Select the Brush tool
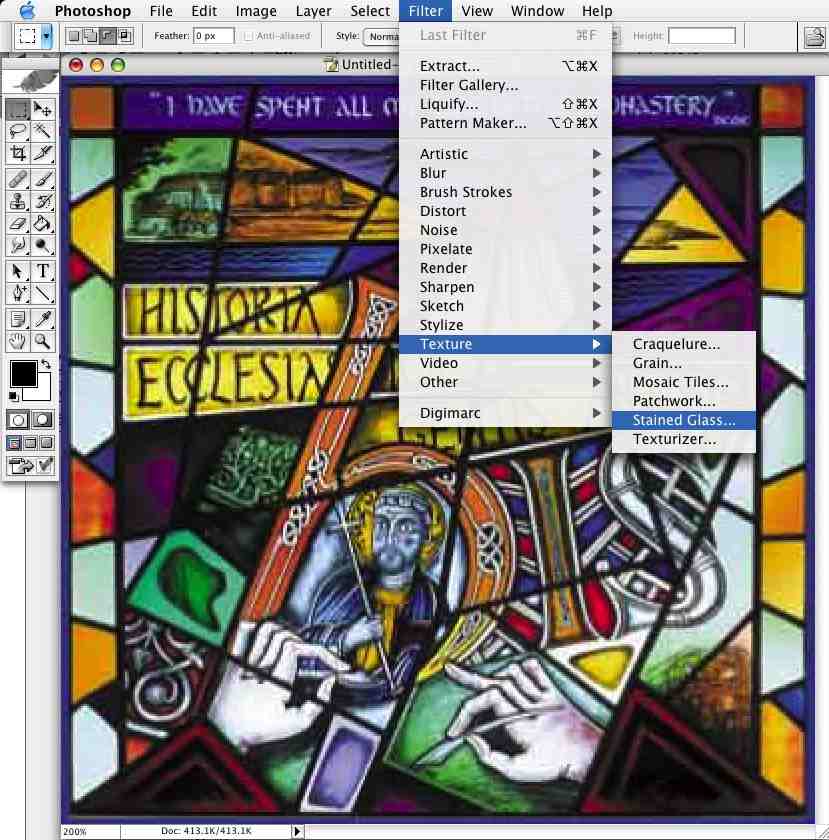The image size is (829, 840). 42,179
